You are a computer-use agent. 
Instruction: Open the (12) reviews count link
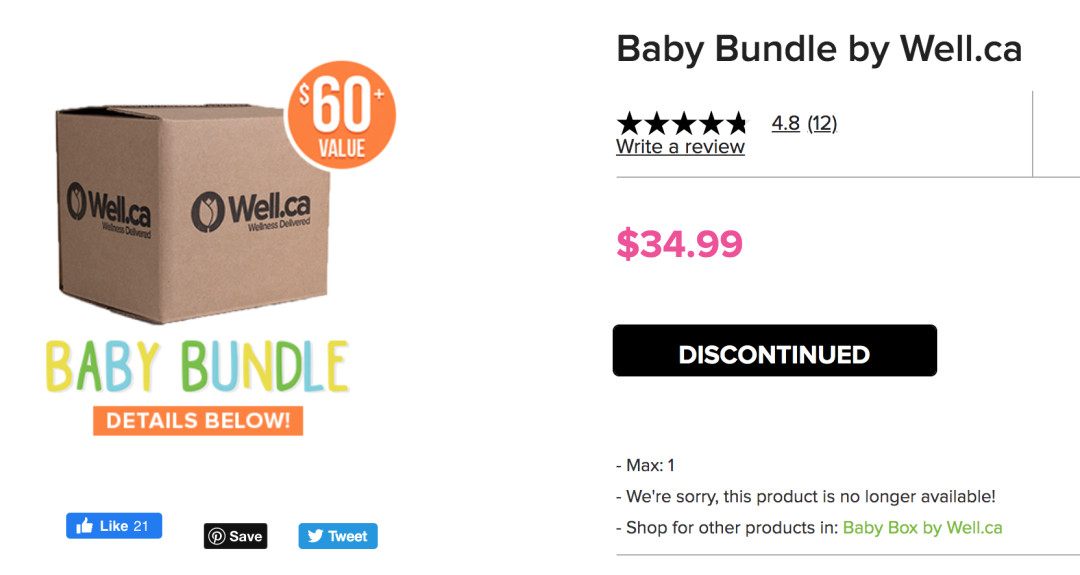click(822, 123)
